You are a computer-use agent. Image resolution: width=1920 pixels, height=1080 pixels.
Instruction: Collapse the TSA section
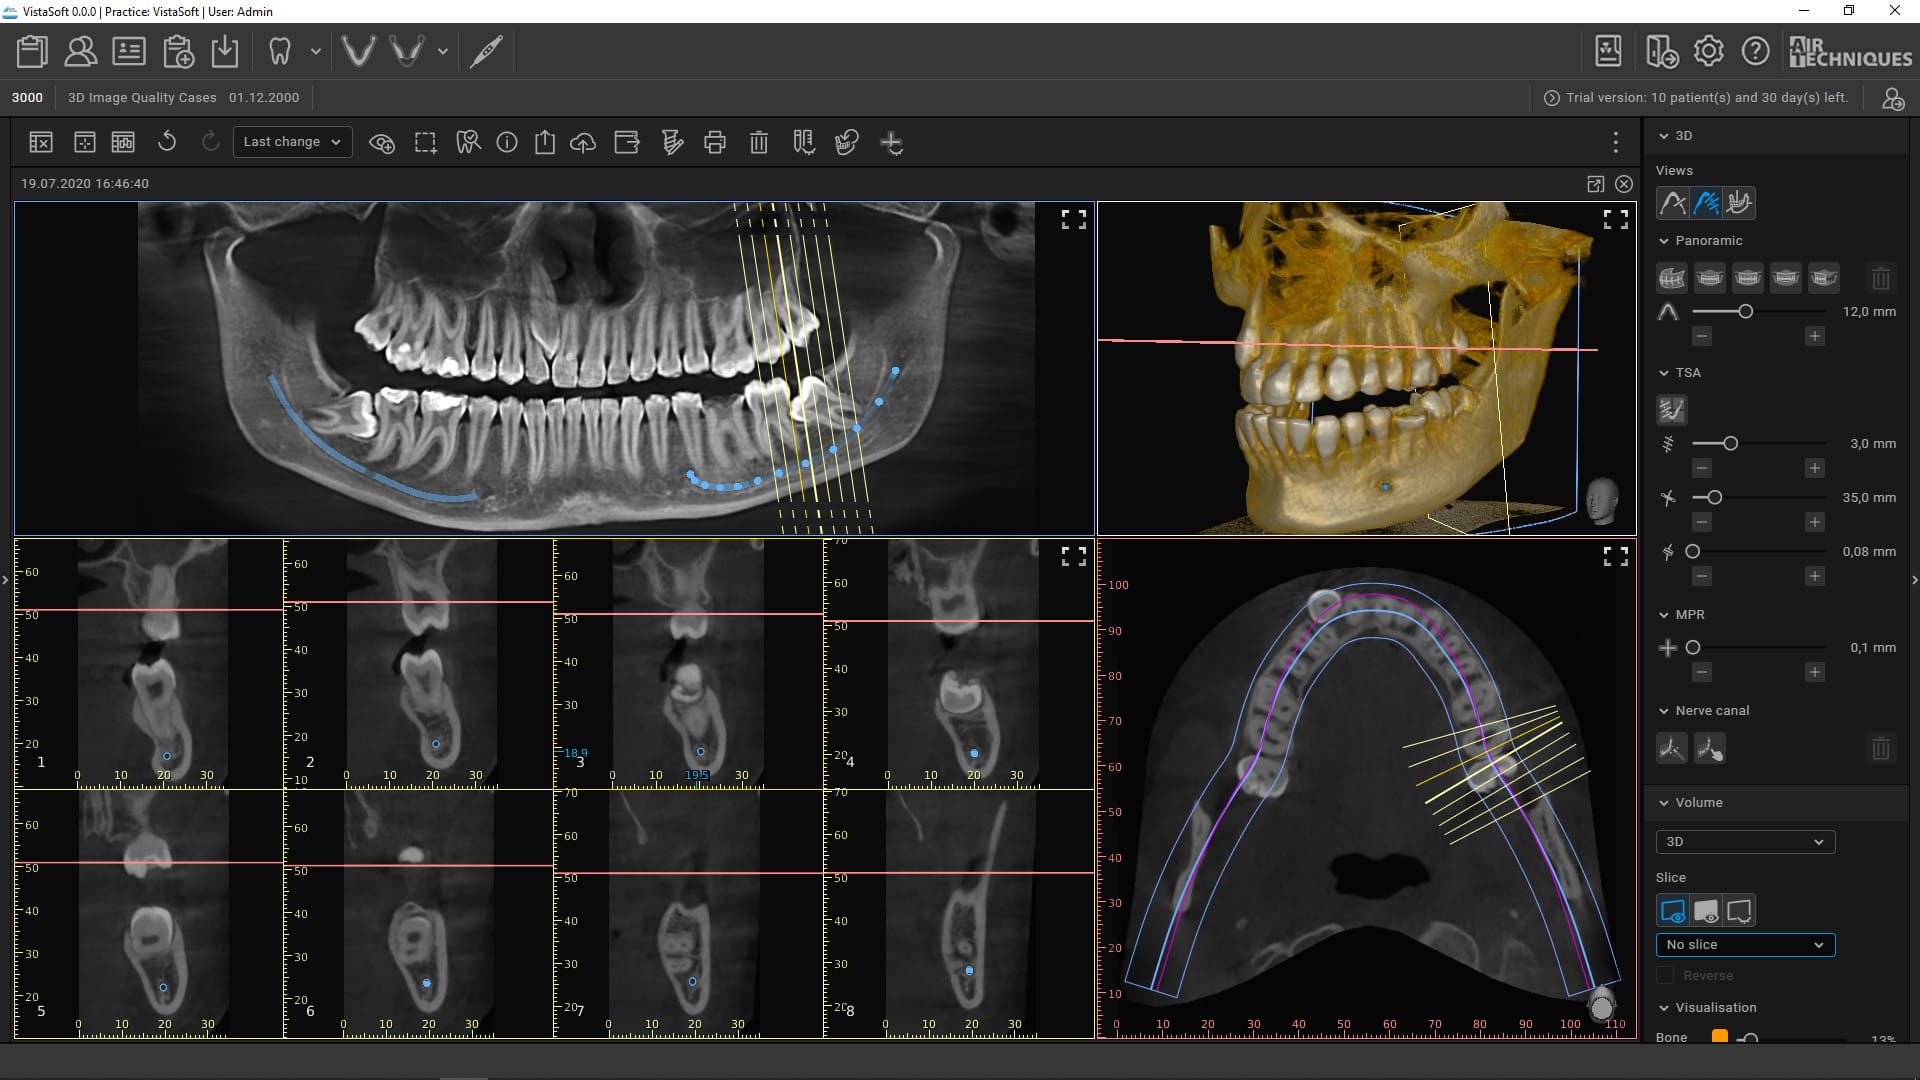1664,373
